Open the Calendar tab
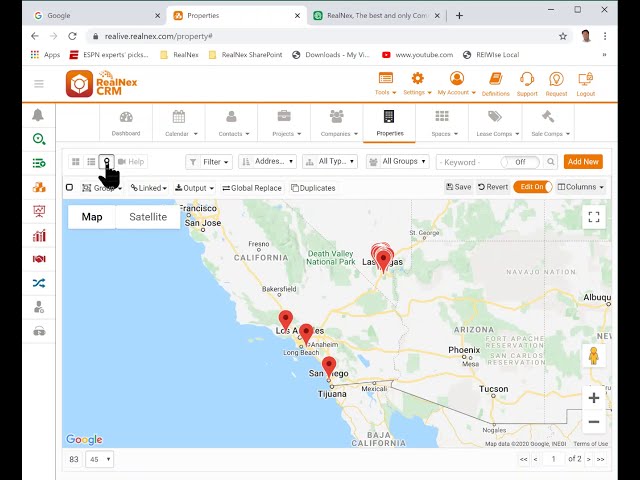This screenshot has height=480, width=640. [179, 123]
